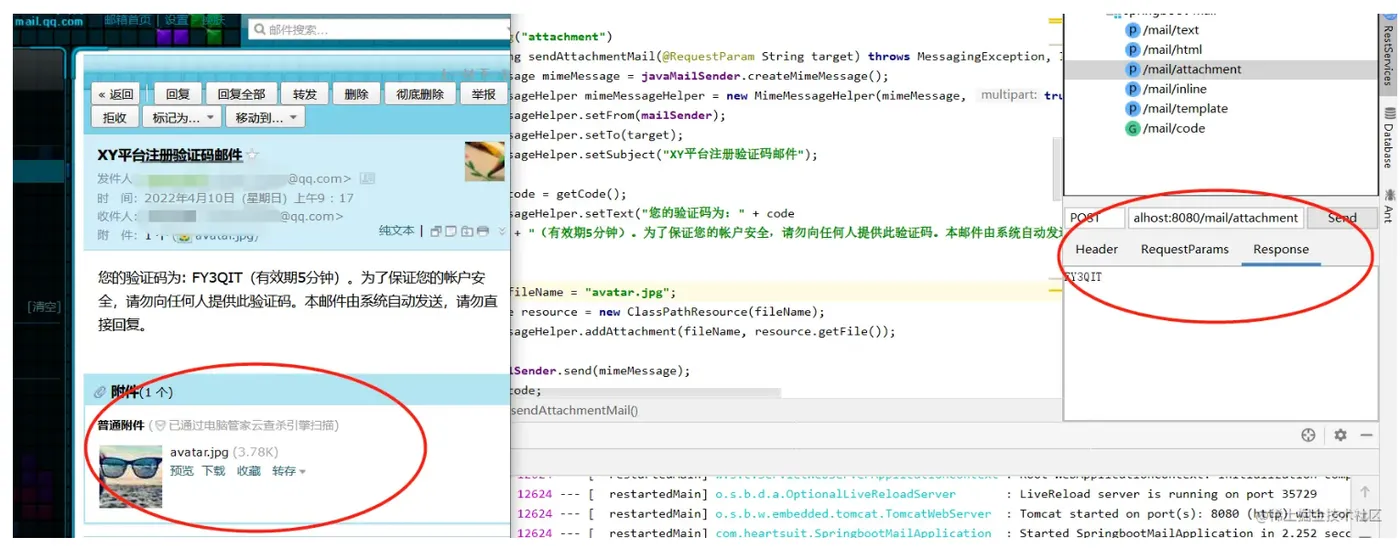Click the console up arrow icon
The height and width of the screenshot is (548, 1400).
(x=1365, y=492)
